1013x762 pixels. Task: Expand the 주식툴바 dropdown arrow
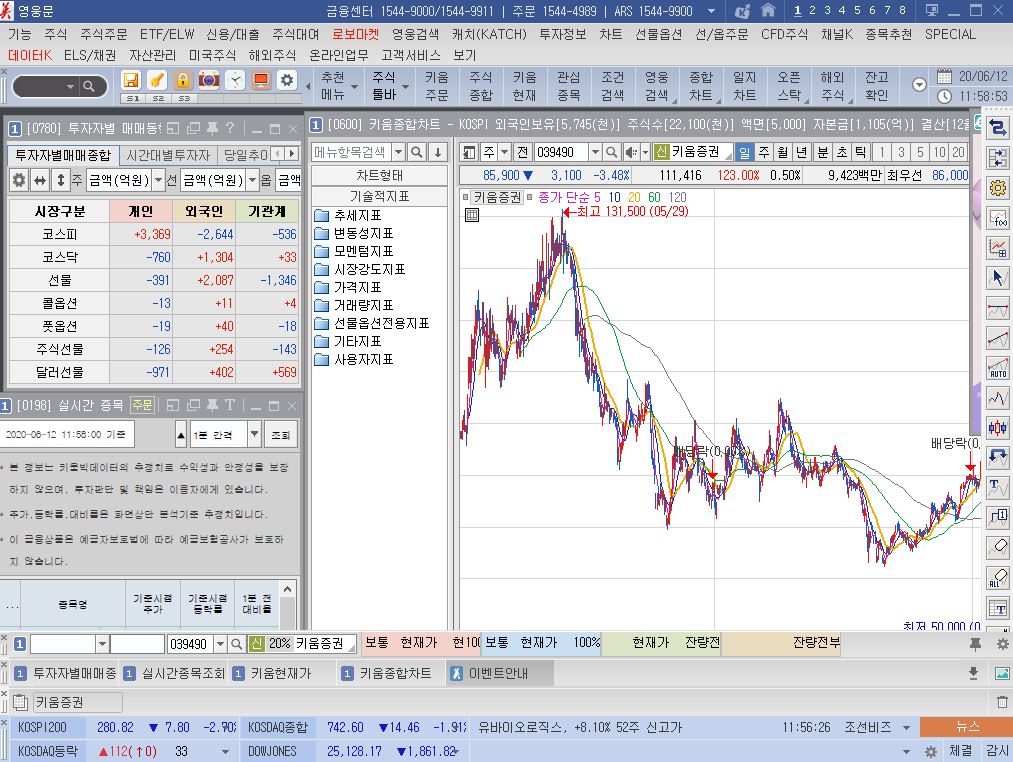pos(406,87)
